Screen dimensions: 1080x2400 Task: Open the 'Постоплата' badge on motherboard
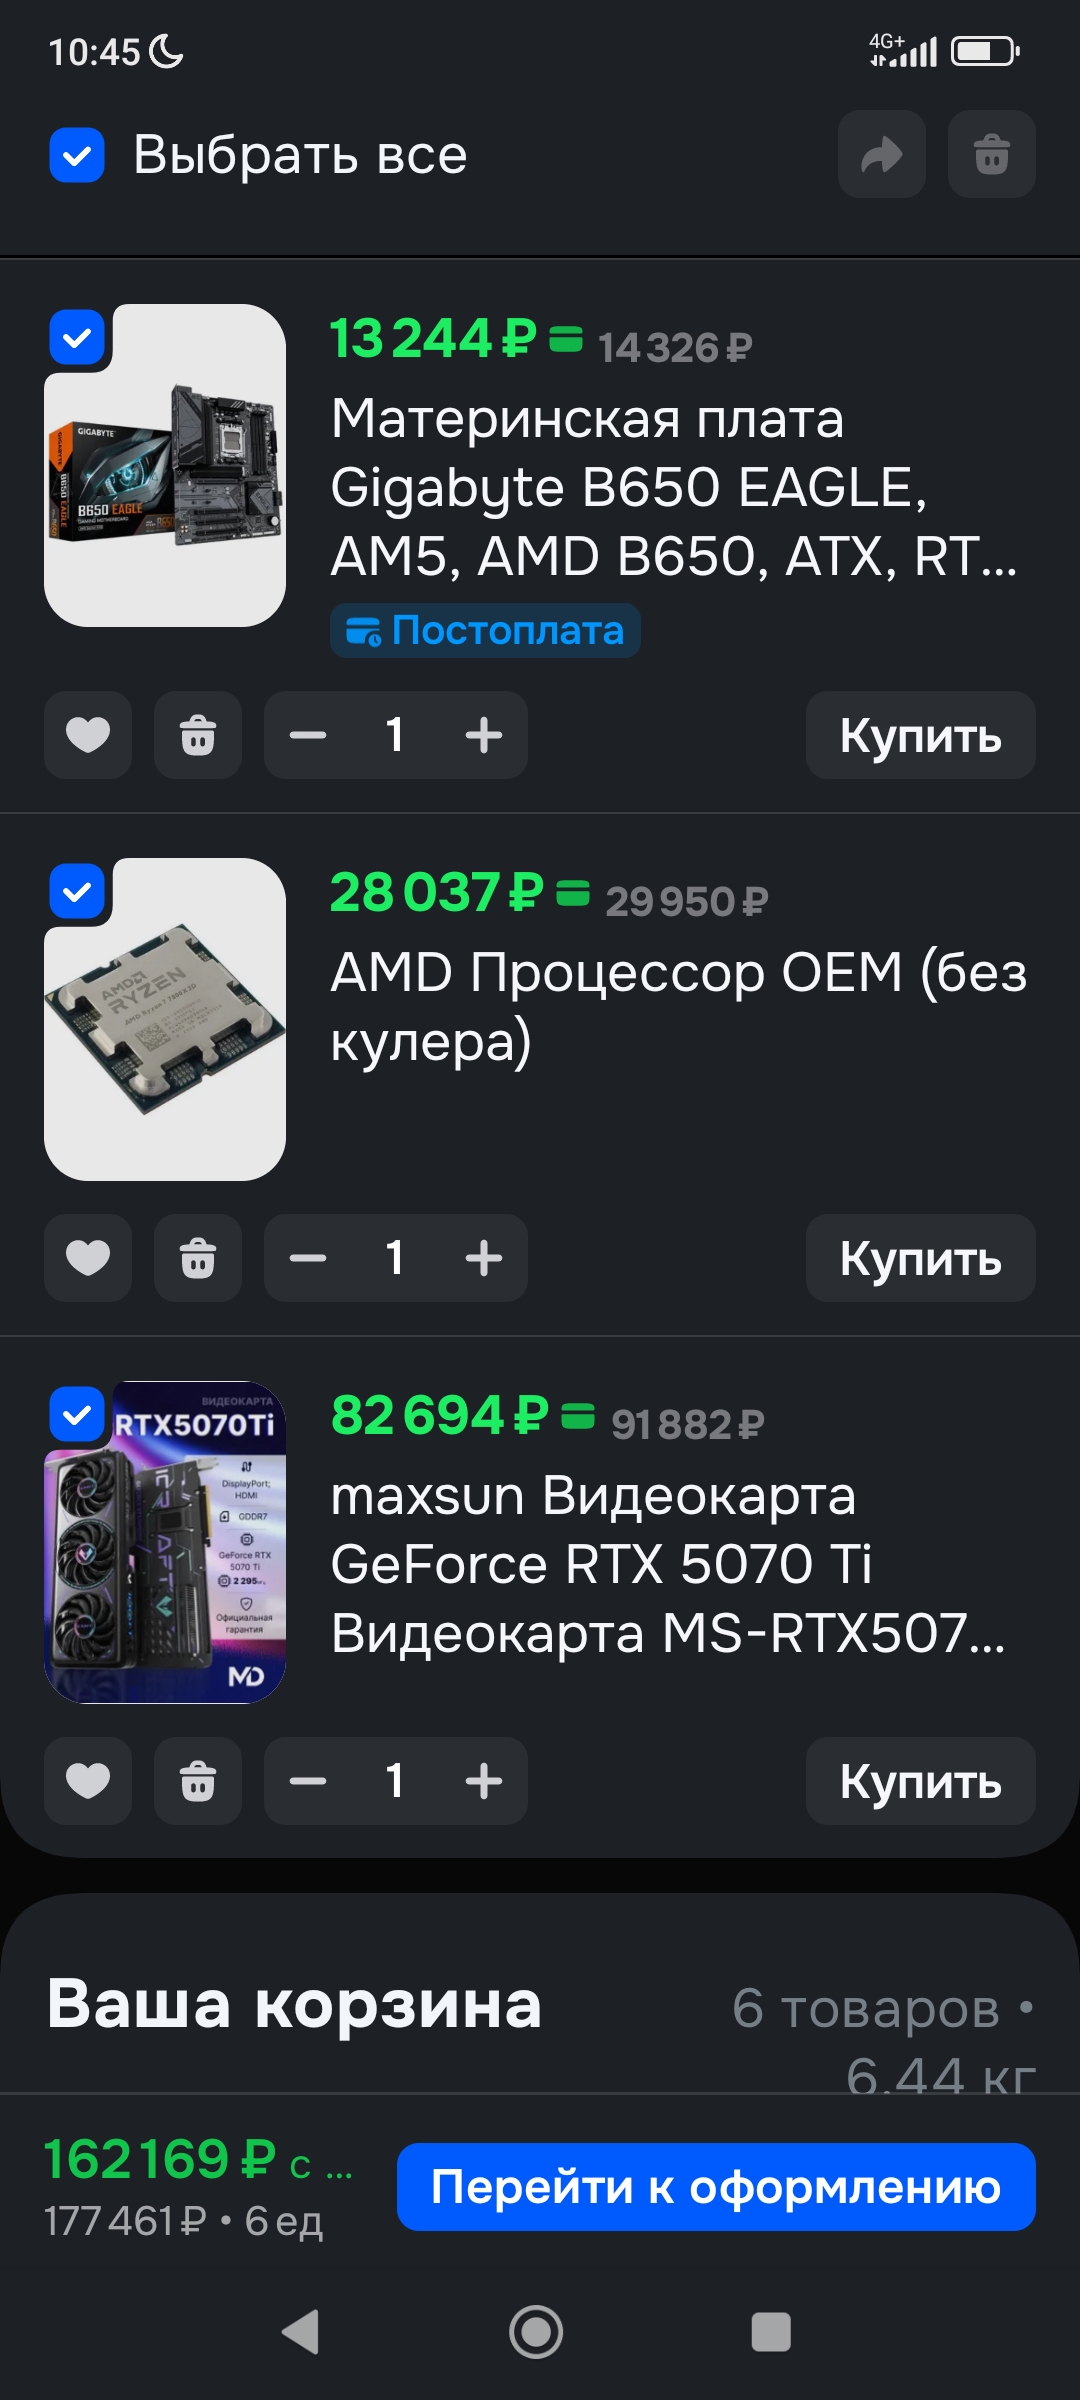(x=485, y=630)
